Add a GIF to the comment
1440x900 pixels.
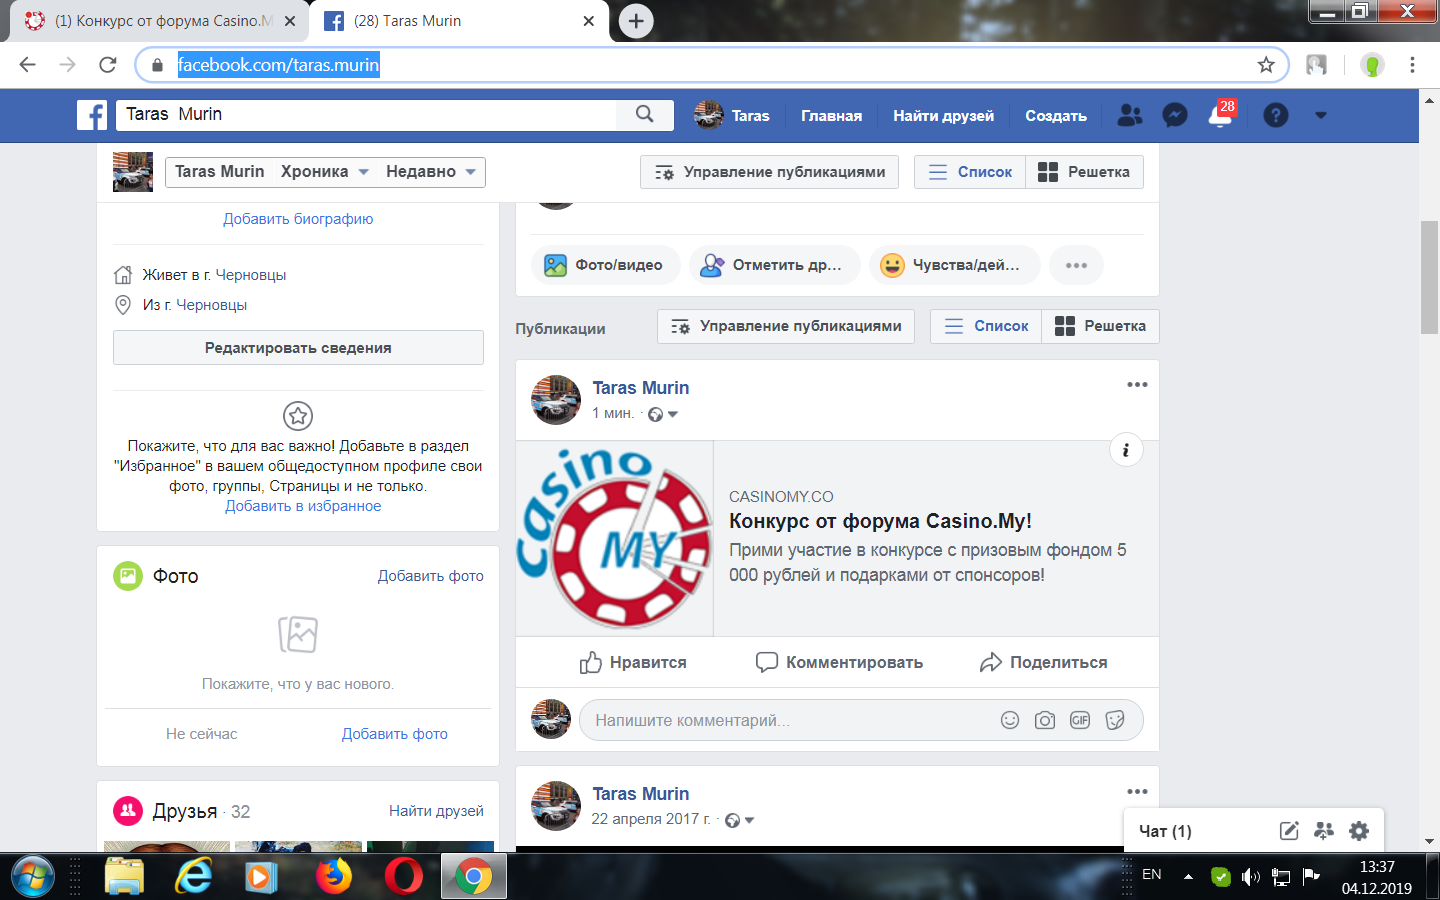pos(1080,719)
